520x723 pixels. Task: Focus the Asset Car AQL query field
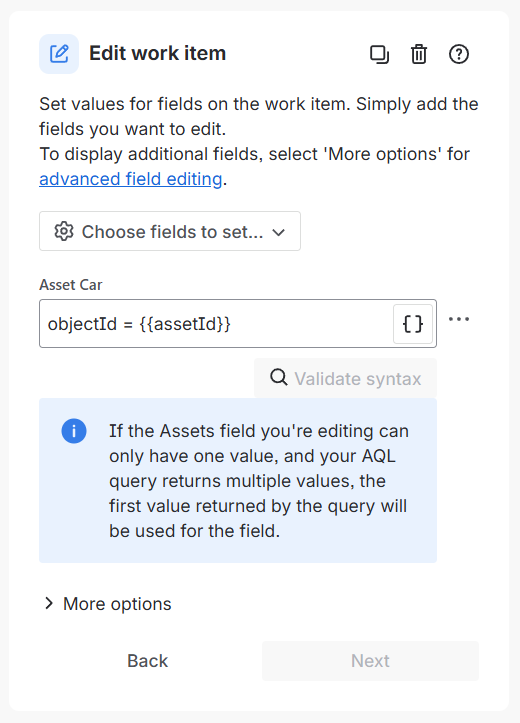click(x=217, y=324)
